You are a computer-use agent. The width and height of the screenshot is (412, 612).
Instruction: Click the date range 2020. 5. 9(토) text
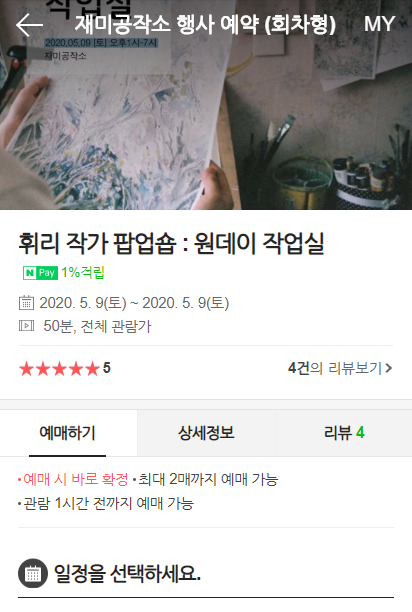134,303
